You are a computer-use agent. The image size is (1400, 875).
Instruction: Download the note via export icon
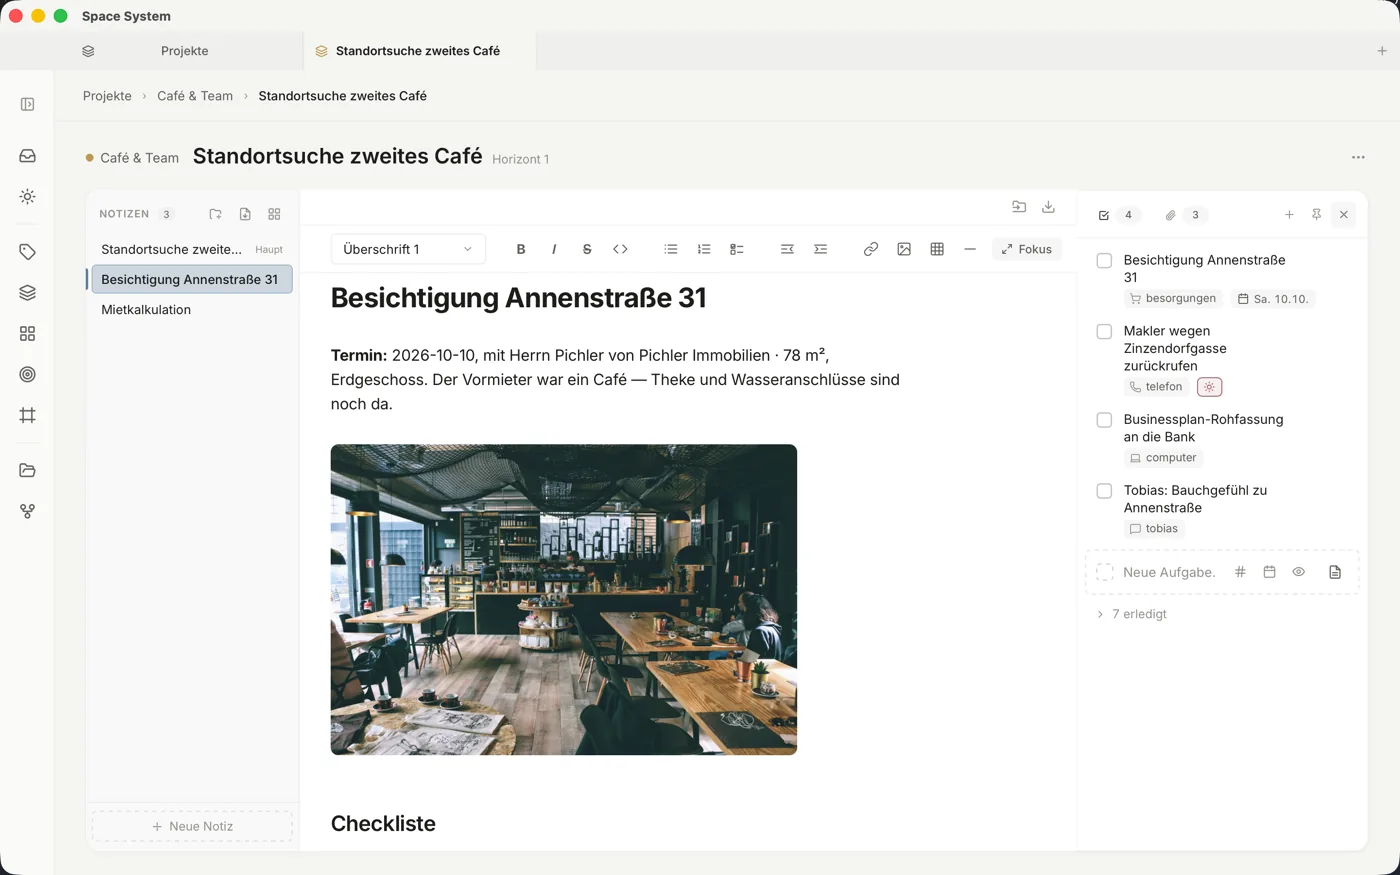(1048, 207)
